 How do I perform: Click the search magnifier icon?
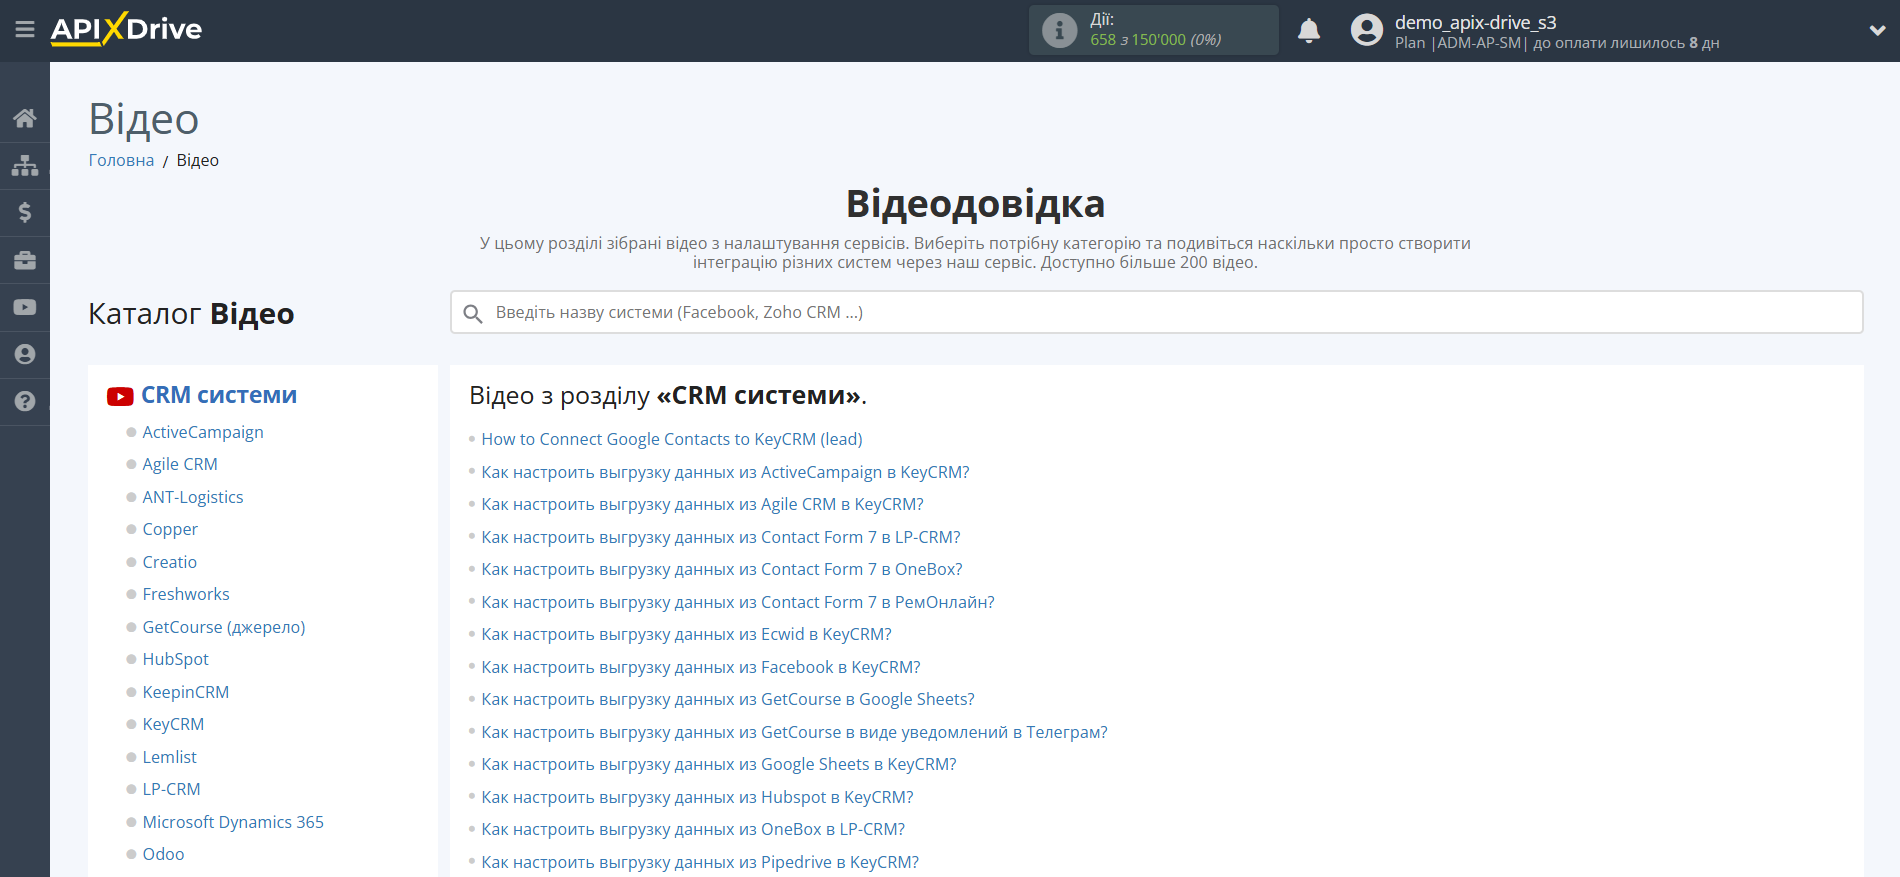pos(473,313)
